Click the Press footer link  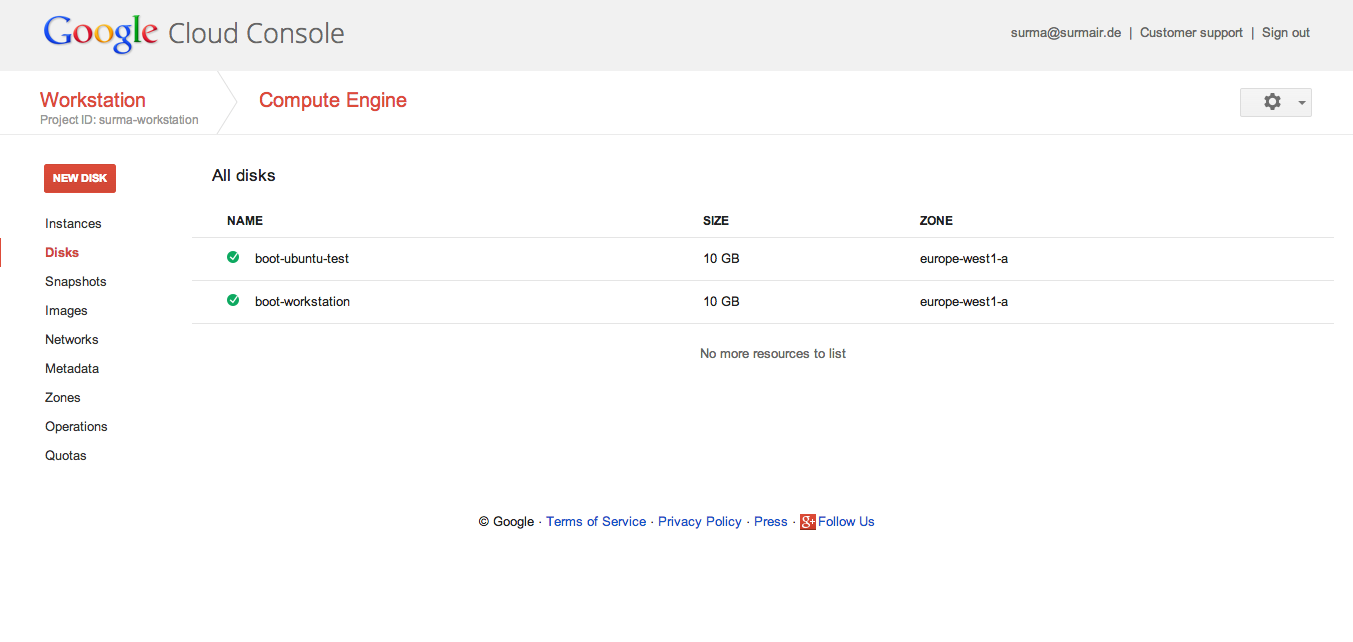click(771, 522)
